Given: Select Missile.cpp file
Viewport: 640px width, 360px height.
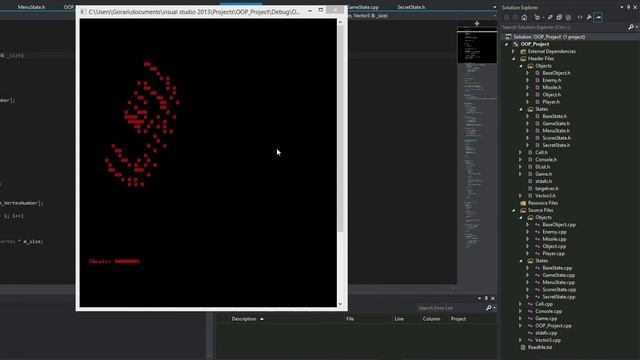Looking at the screenshot, I should point(554,239).
